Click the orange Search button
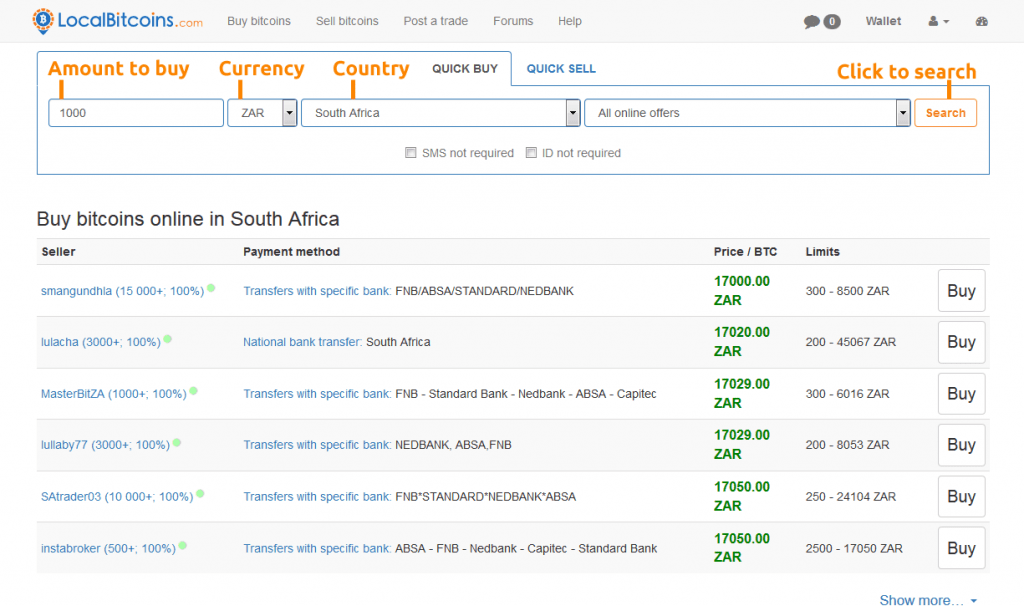The width and height of the screenshot is (1024, 606). [945, 113]
